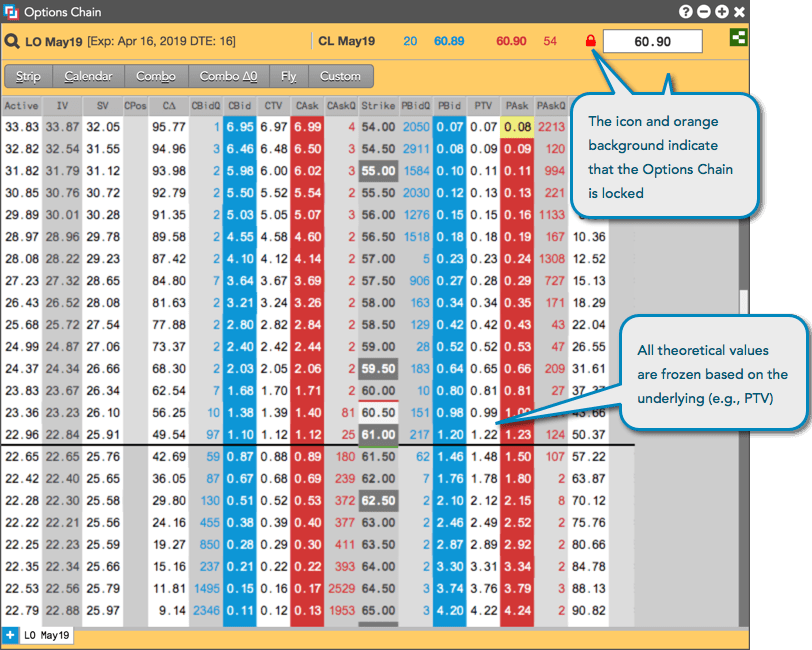
Task: Open the help question mark icon
Action: tap(686, 11)
